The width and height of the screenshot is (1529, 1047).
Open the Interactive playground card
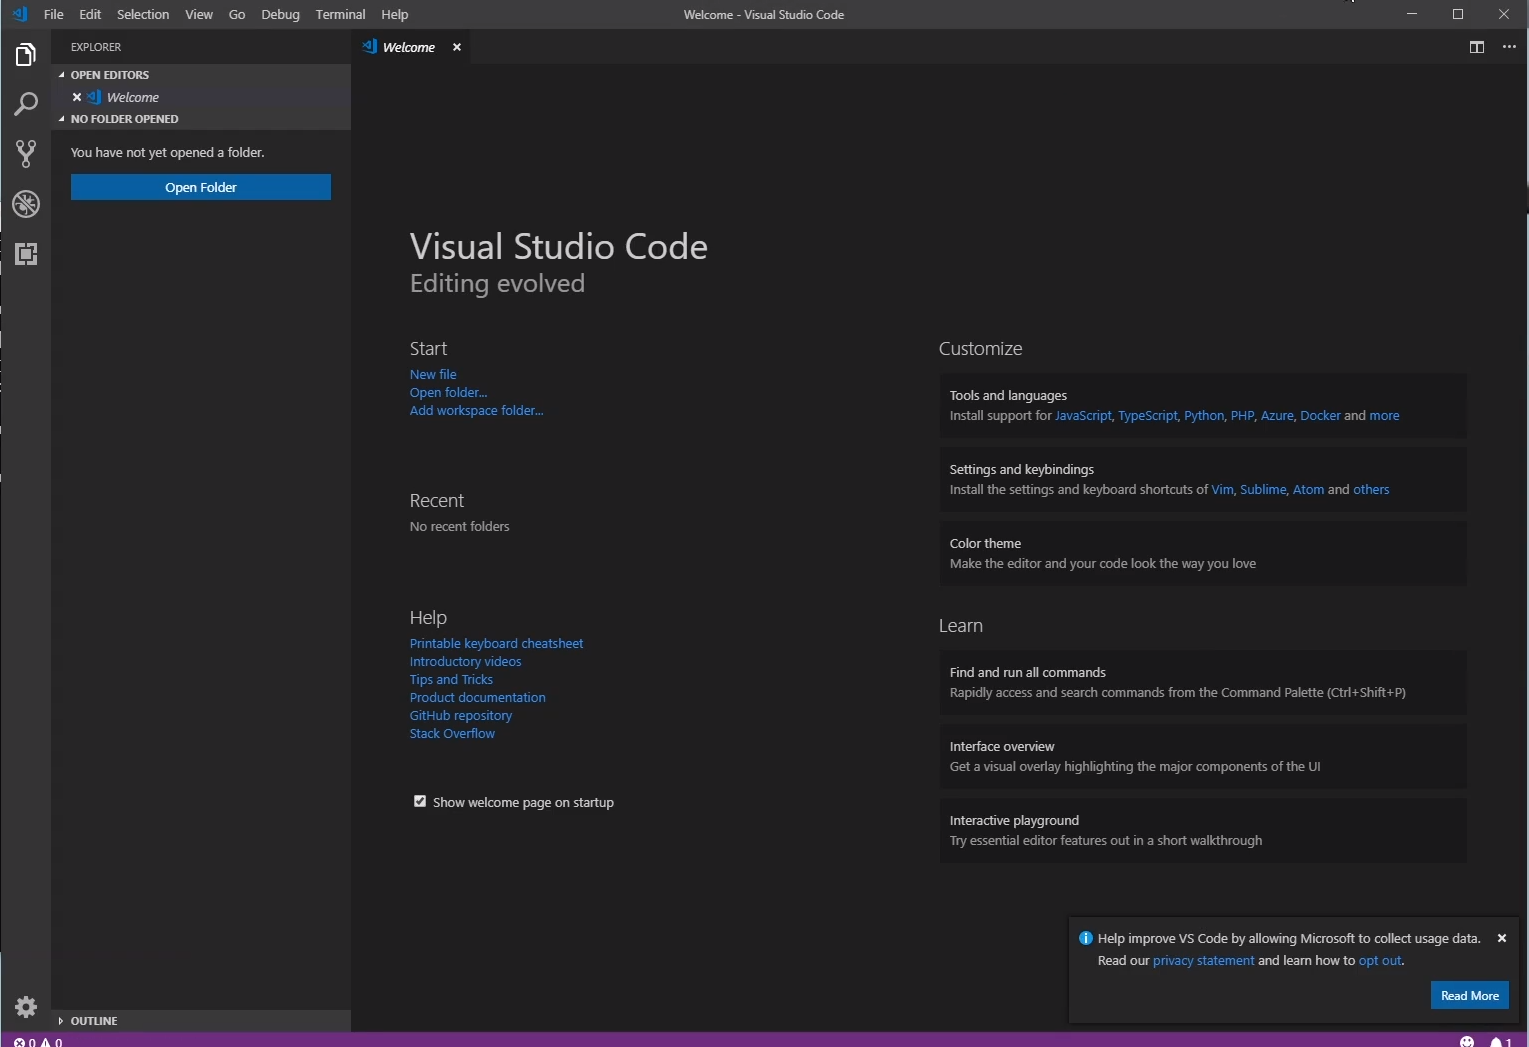coord(1203,830)
